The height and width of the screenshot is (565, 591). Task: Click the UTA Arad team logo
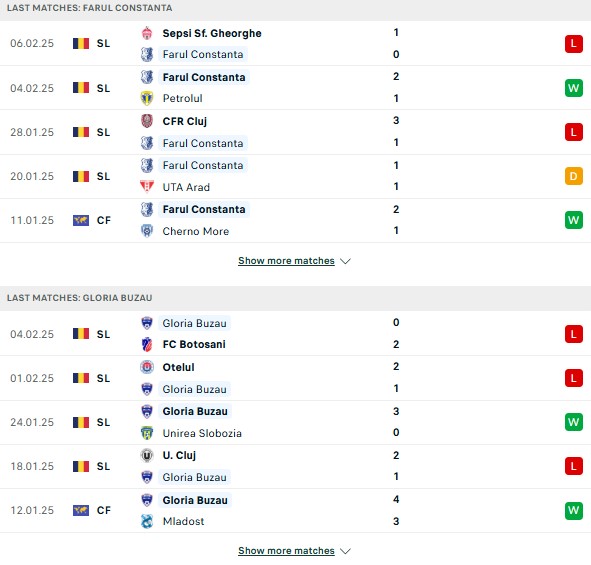(x=147, y=187)
